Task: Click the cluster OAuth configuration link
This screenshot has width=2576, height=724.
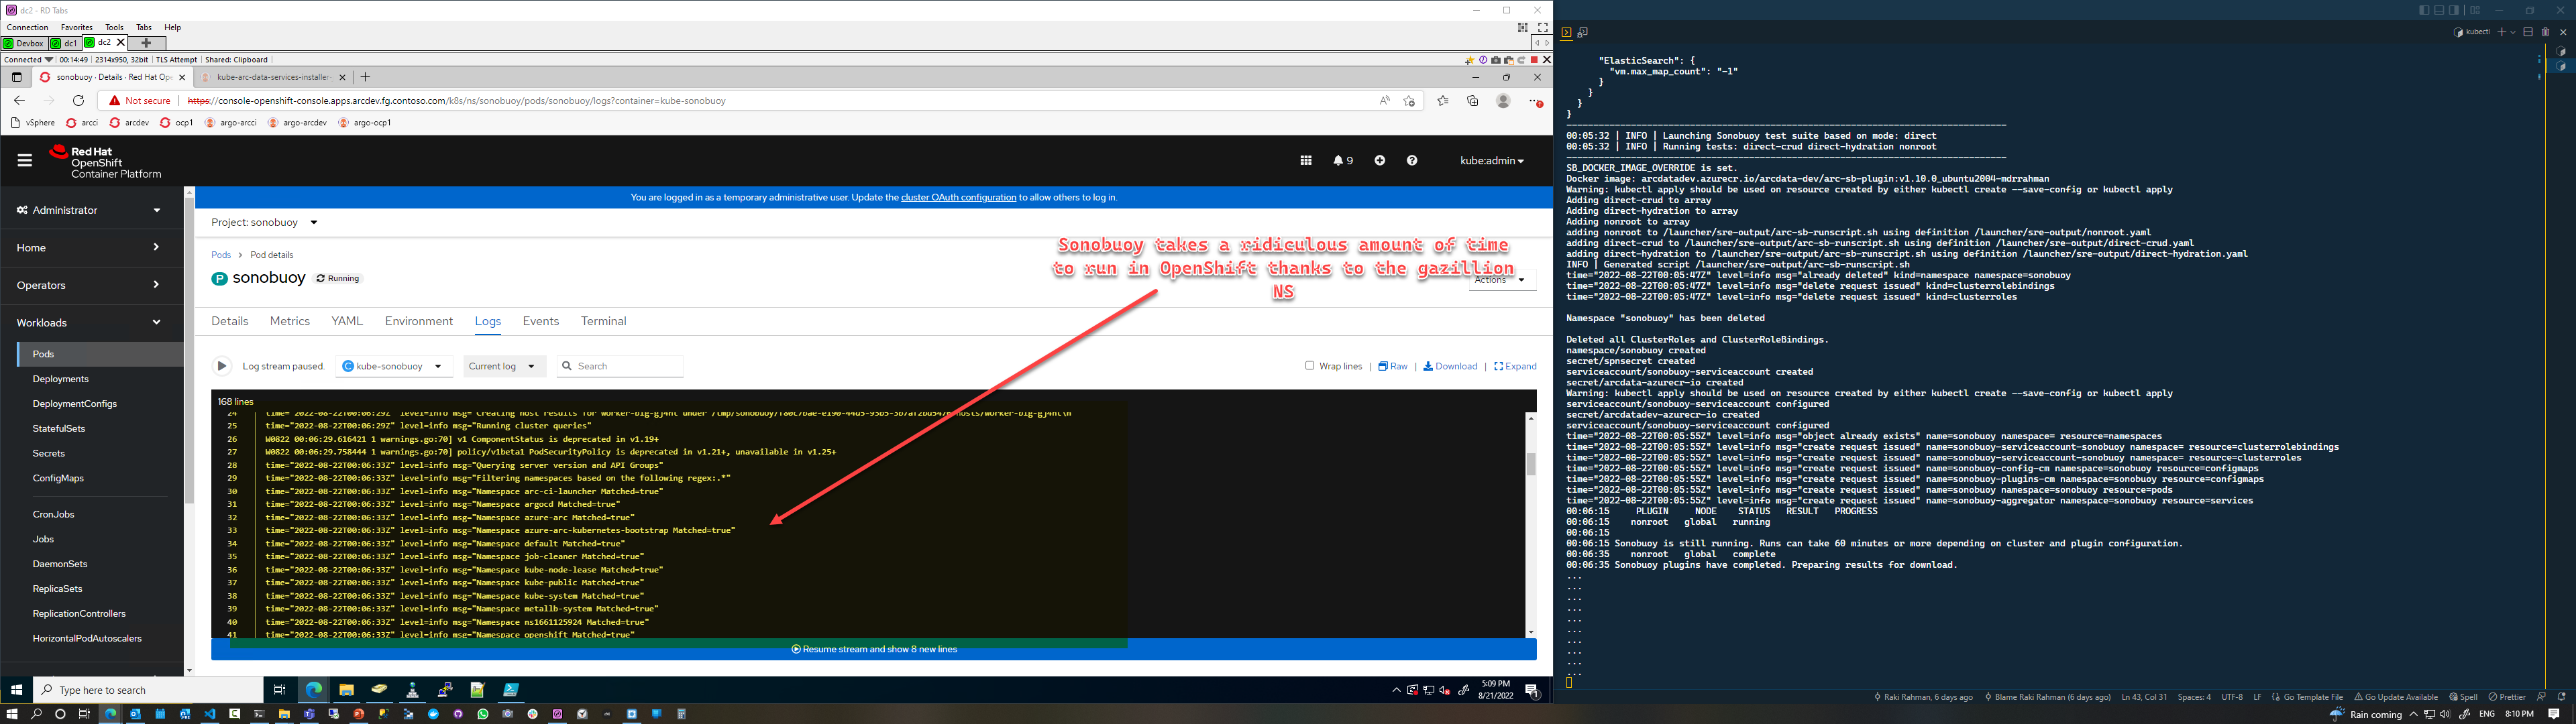Action: 958,197
